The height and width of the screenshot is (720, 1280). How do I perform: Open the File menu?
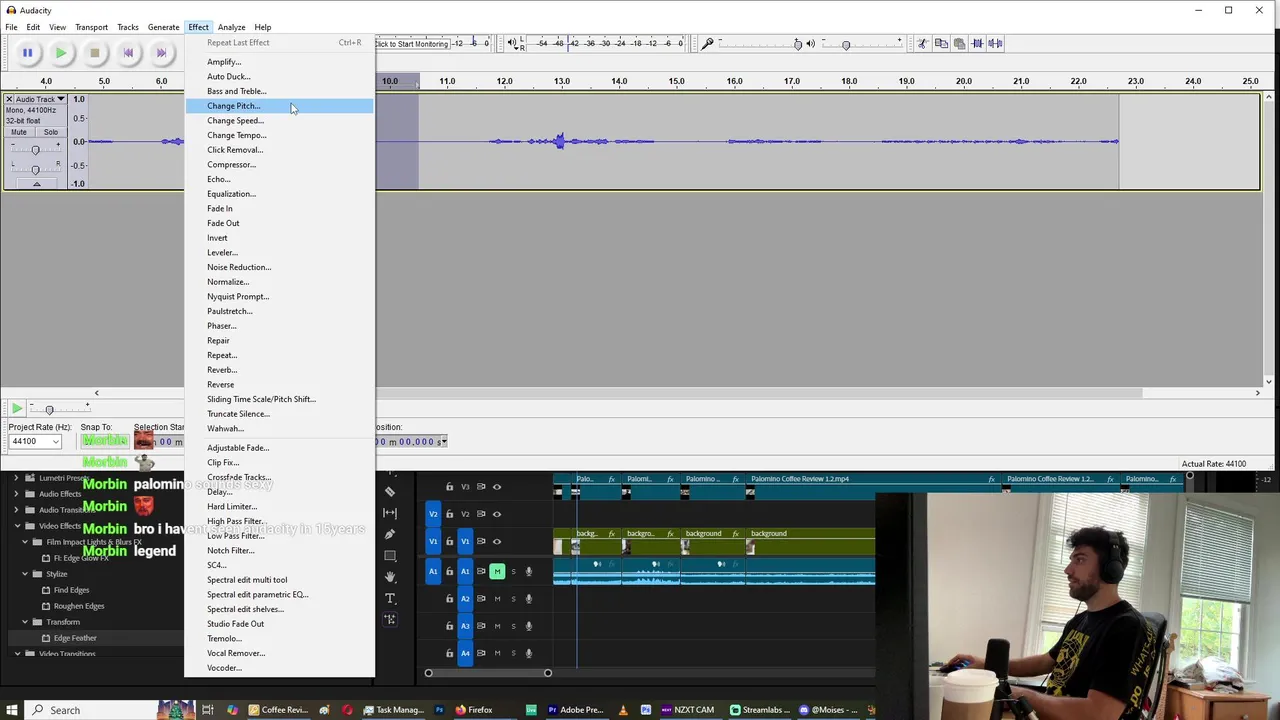click(11, 27)
